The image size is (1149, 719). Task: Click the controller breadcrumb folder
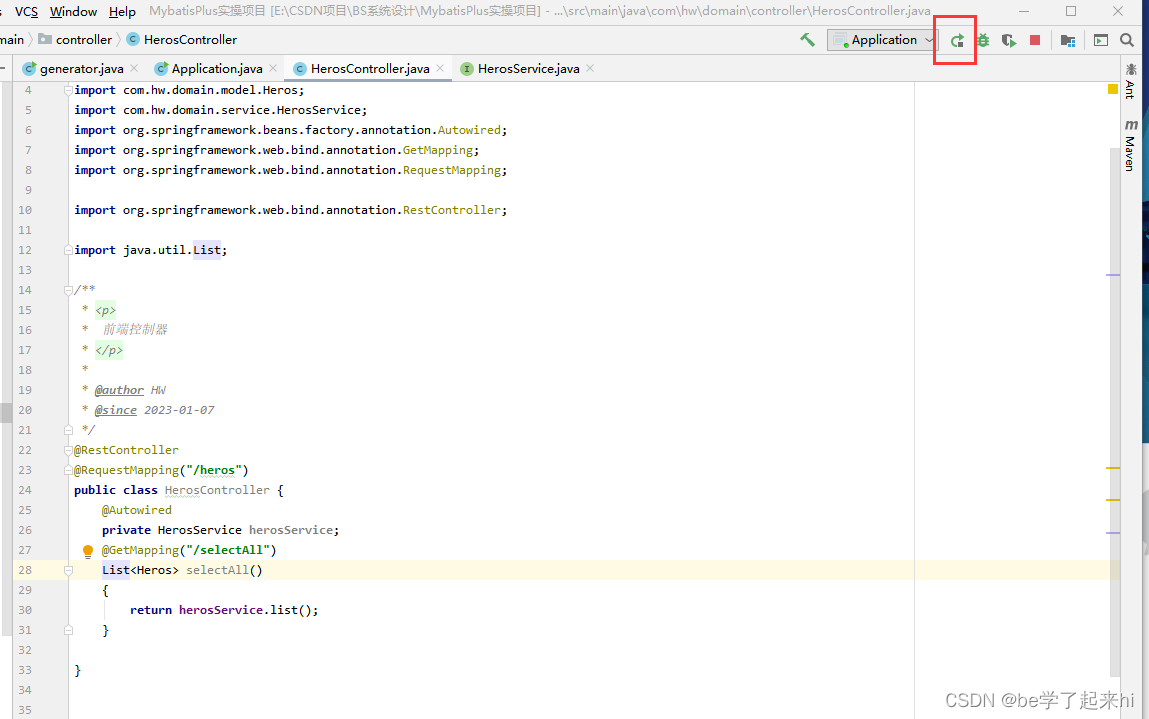(x=75, y=40)
